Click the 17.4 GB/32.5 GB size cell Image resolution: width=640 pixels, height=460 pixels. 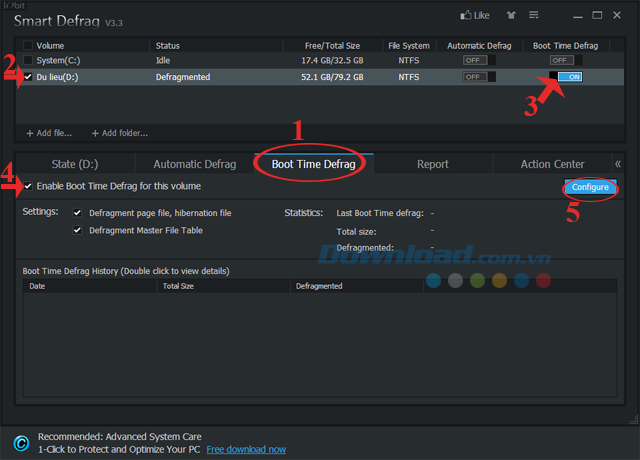[332, 60]
